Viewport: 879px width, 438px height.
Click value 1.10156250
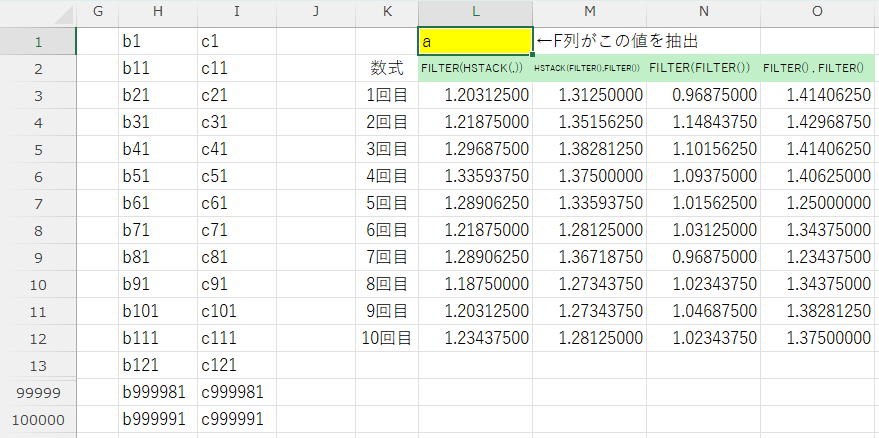pyautogui.click(x=704, y=149)
